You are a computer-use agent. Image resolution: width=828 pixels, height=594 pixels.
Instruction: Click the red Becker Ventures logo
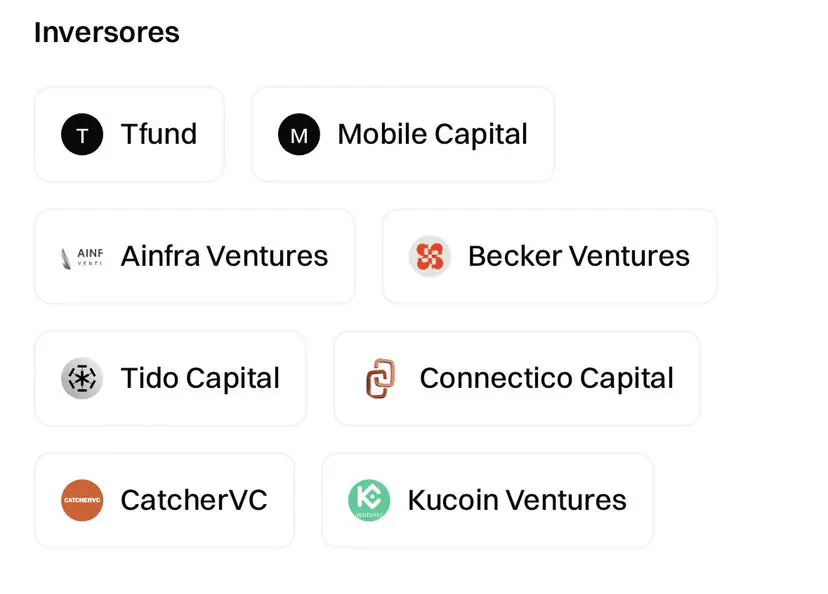pos(430,256)
